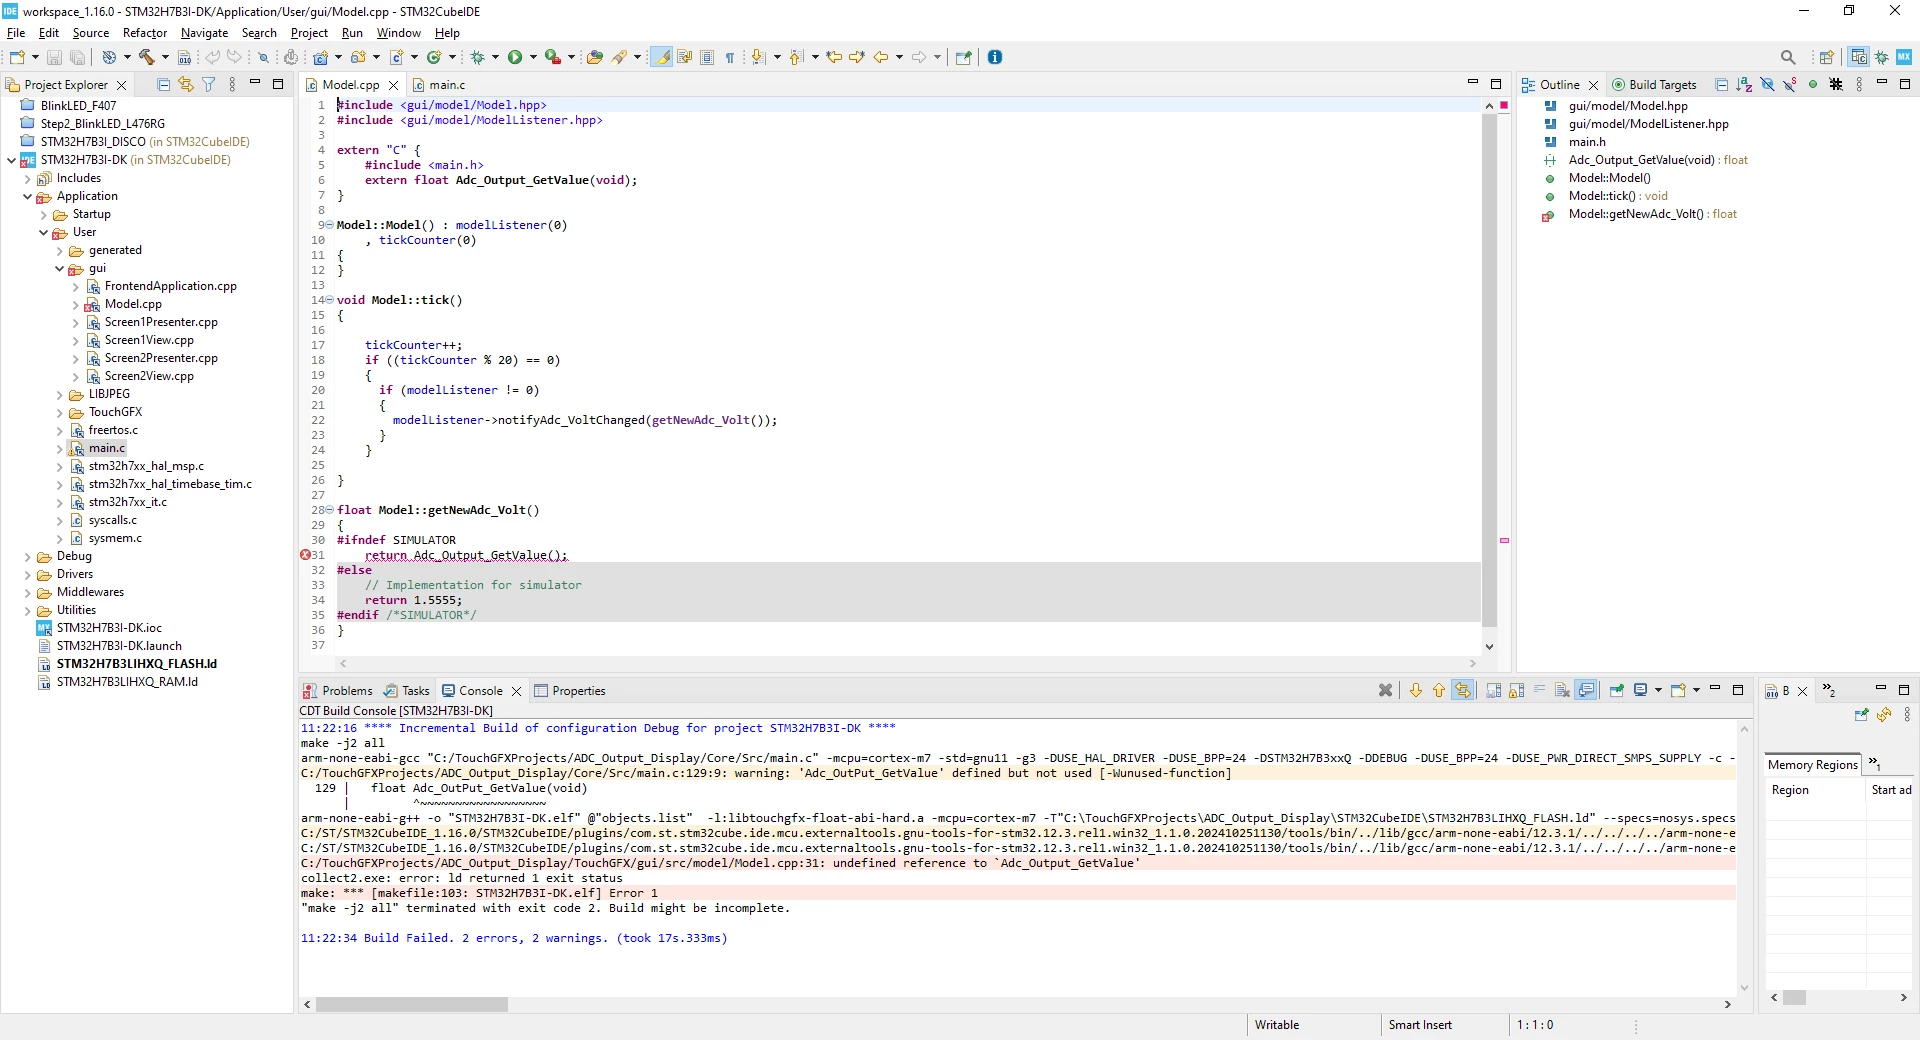
Task: Collapse the Application folder
Action: [x=28, y=197]
